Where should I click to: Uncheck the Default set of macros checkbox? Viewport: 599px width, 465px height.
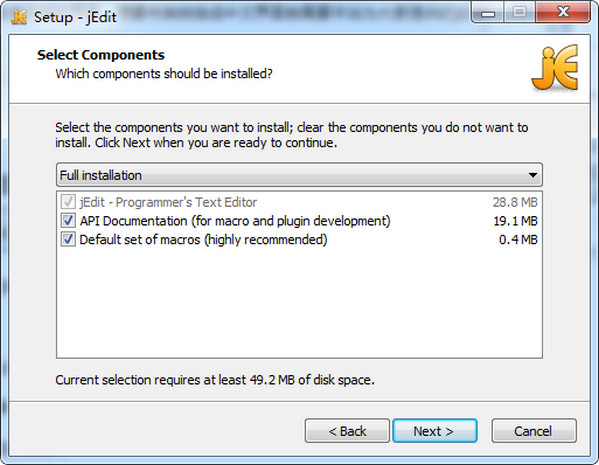tap(68, 240)
